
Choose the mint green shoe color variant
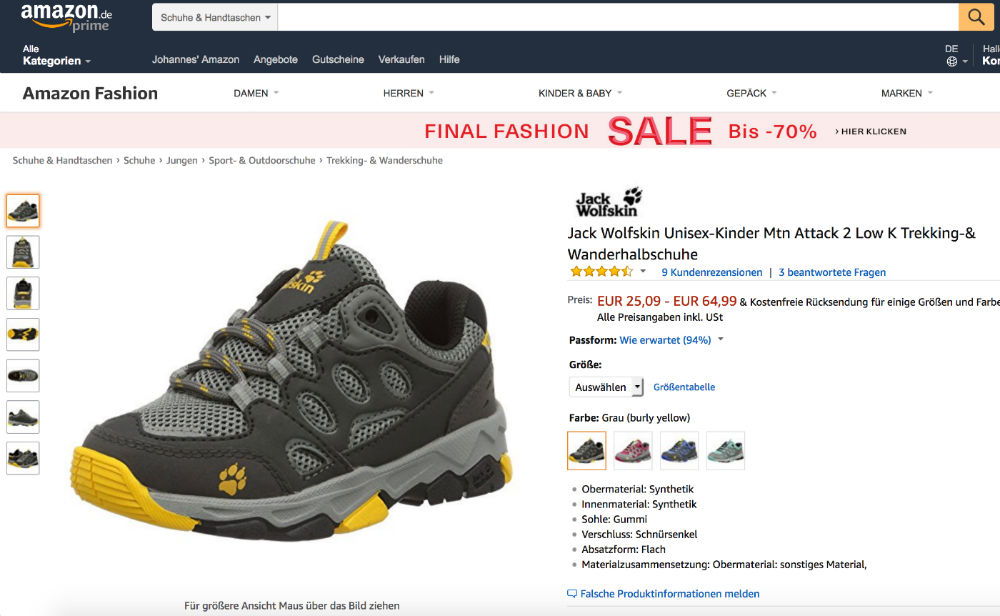[x=725, y=450]
